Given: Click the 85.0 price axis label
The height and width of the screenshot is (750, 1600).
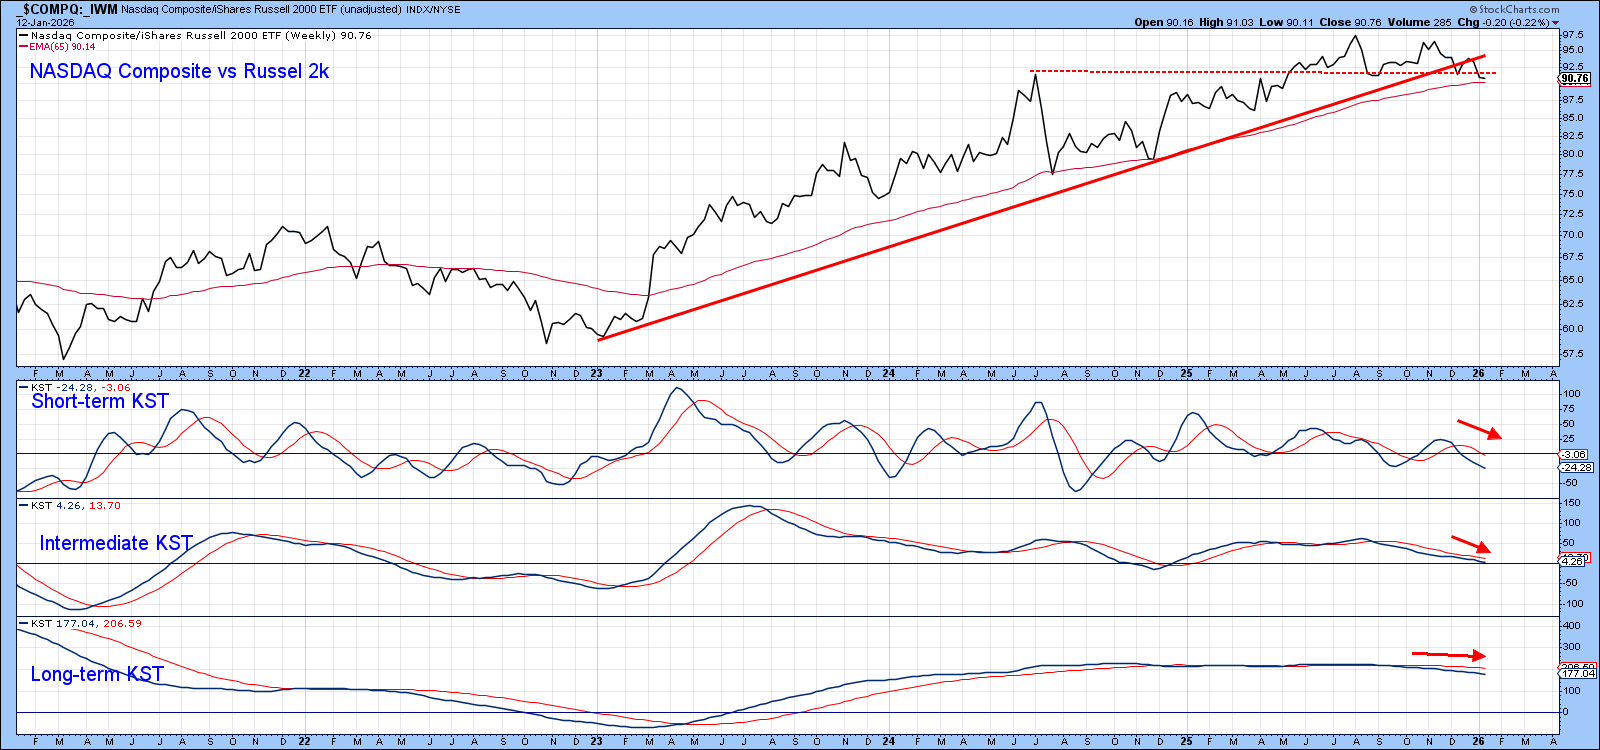Looking at the screenshot, I should tap(1573, 117).
